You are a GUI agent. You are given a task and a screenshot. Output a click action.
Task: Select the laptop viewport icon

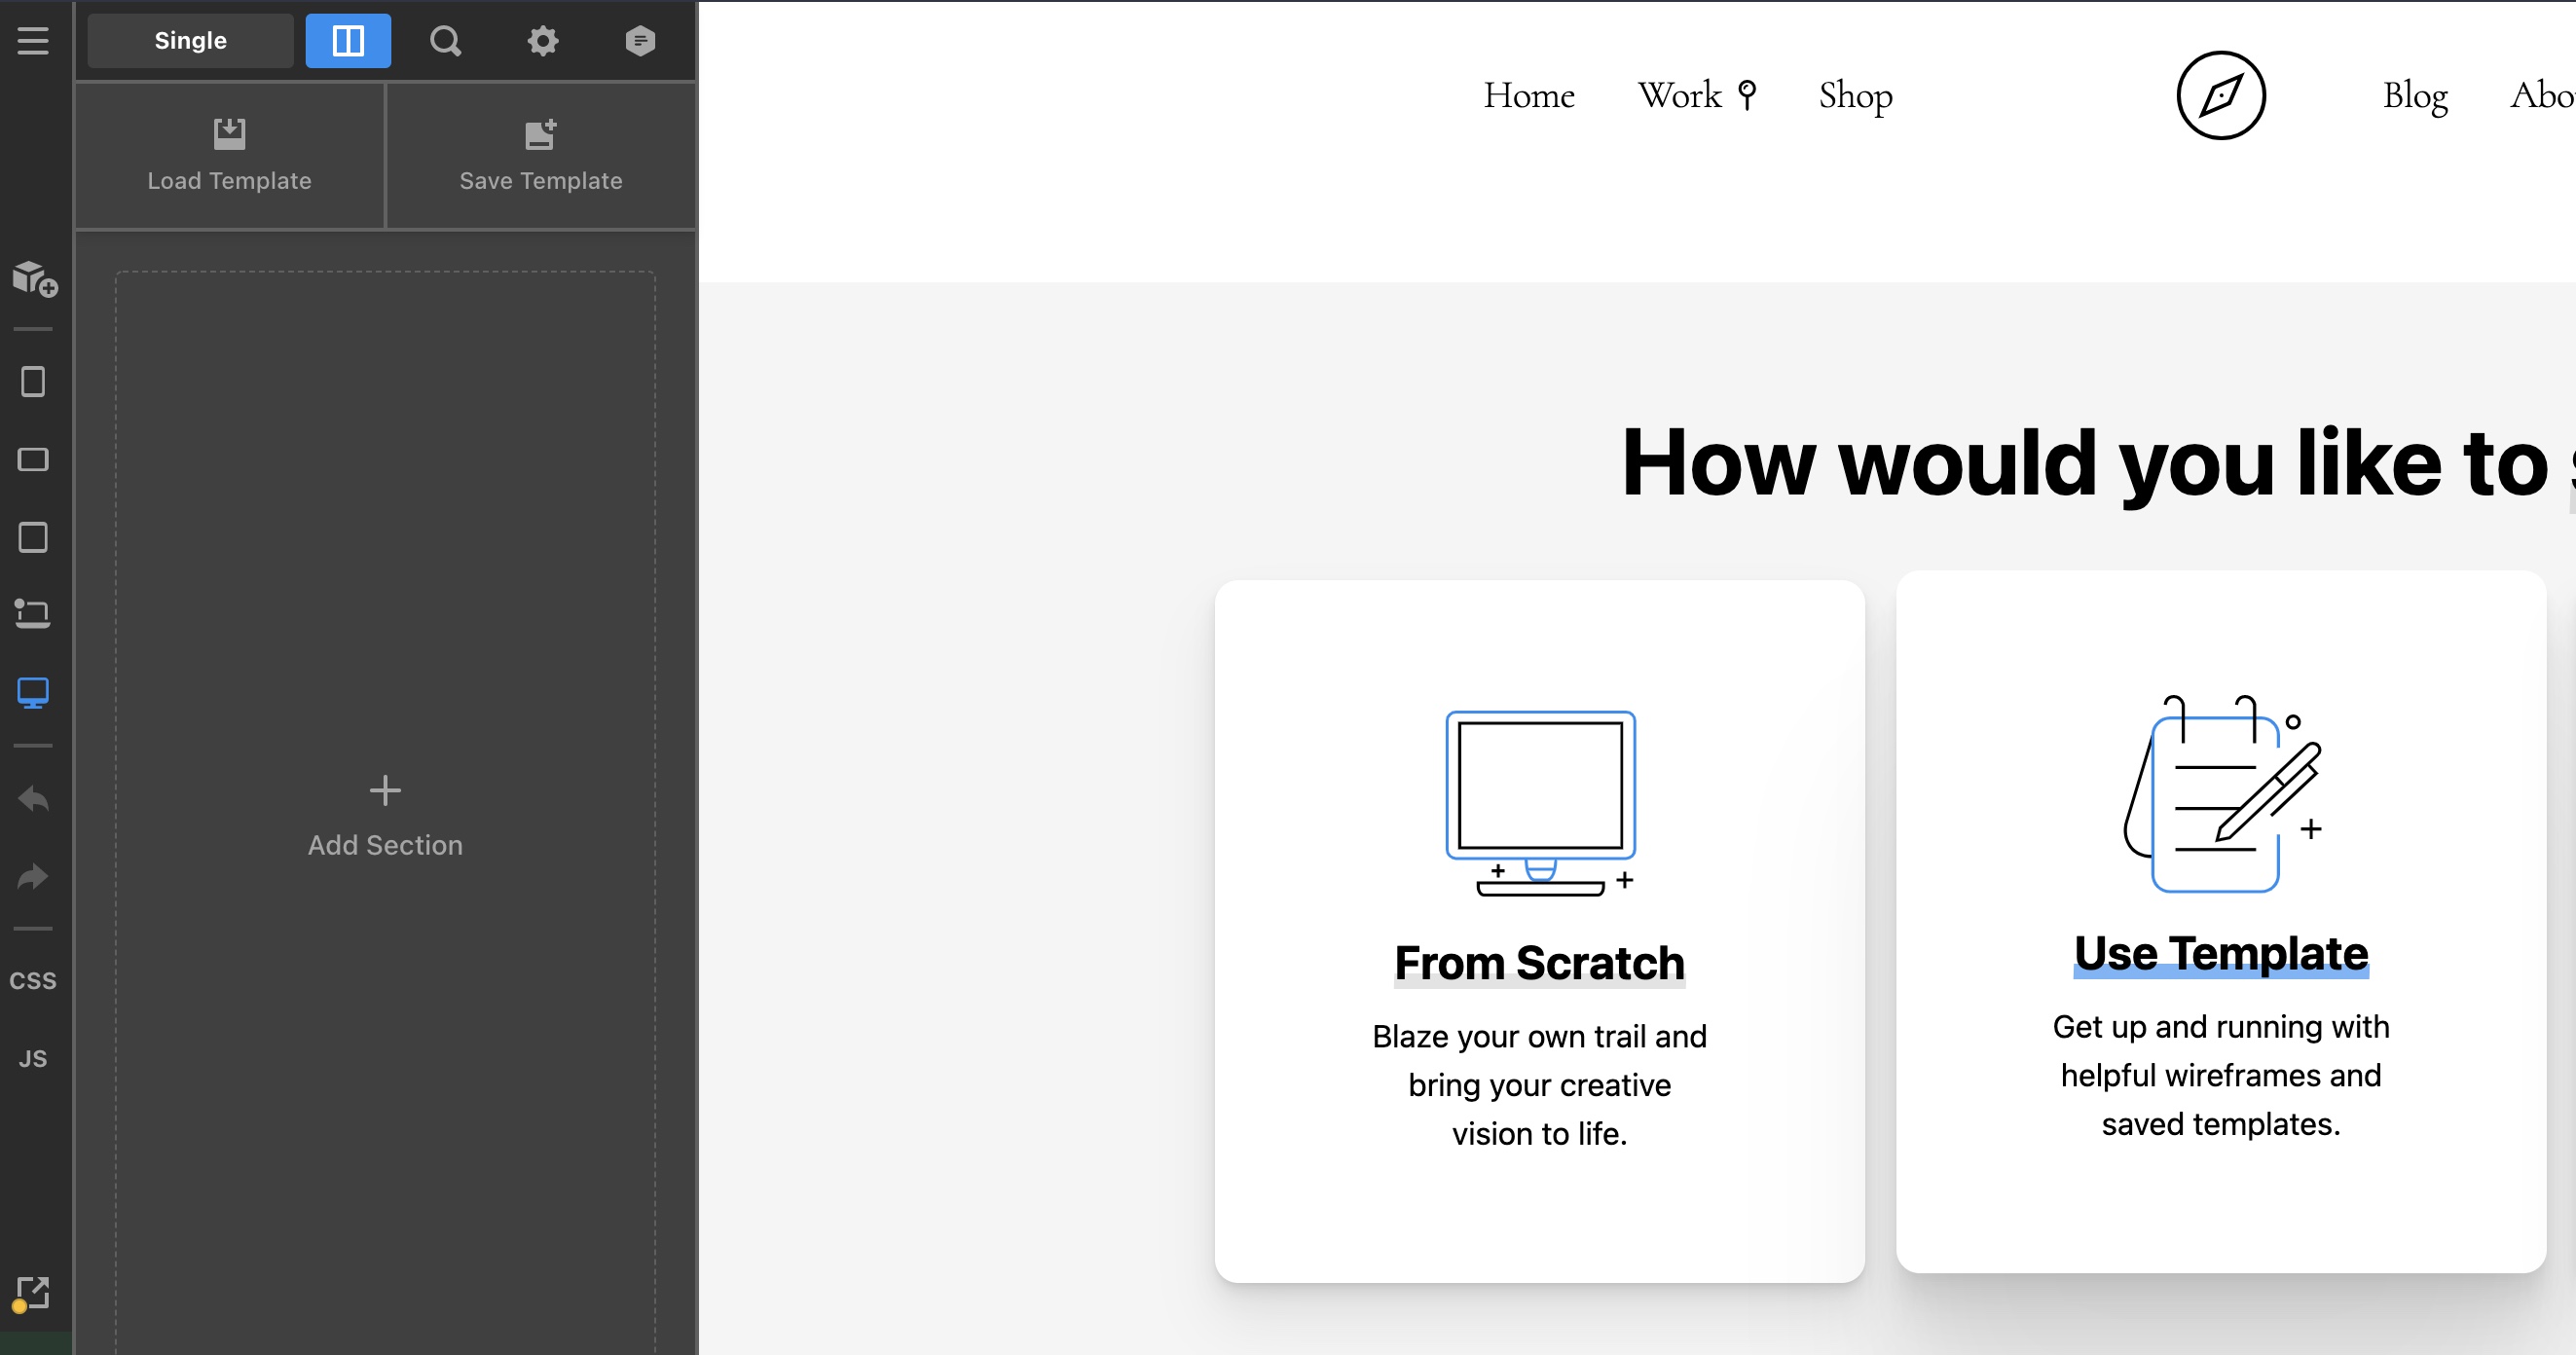click(x=33, y=614)
